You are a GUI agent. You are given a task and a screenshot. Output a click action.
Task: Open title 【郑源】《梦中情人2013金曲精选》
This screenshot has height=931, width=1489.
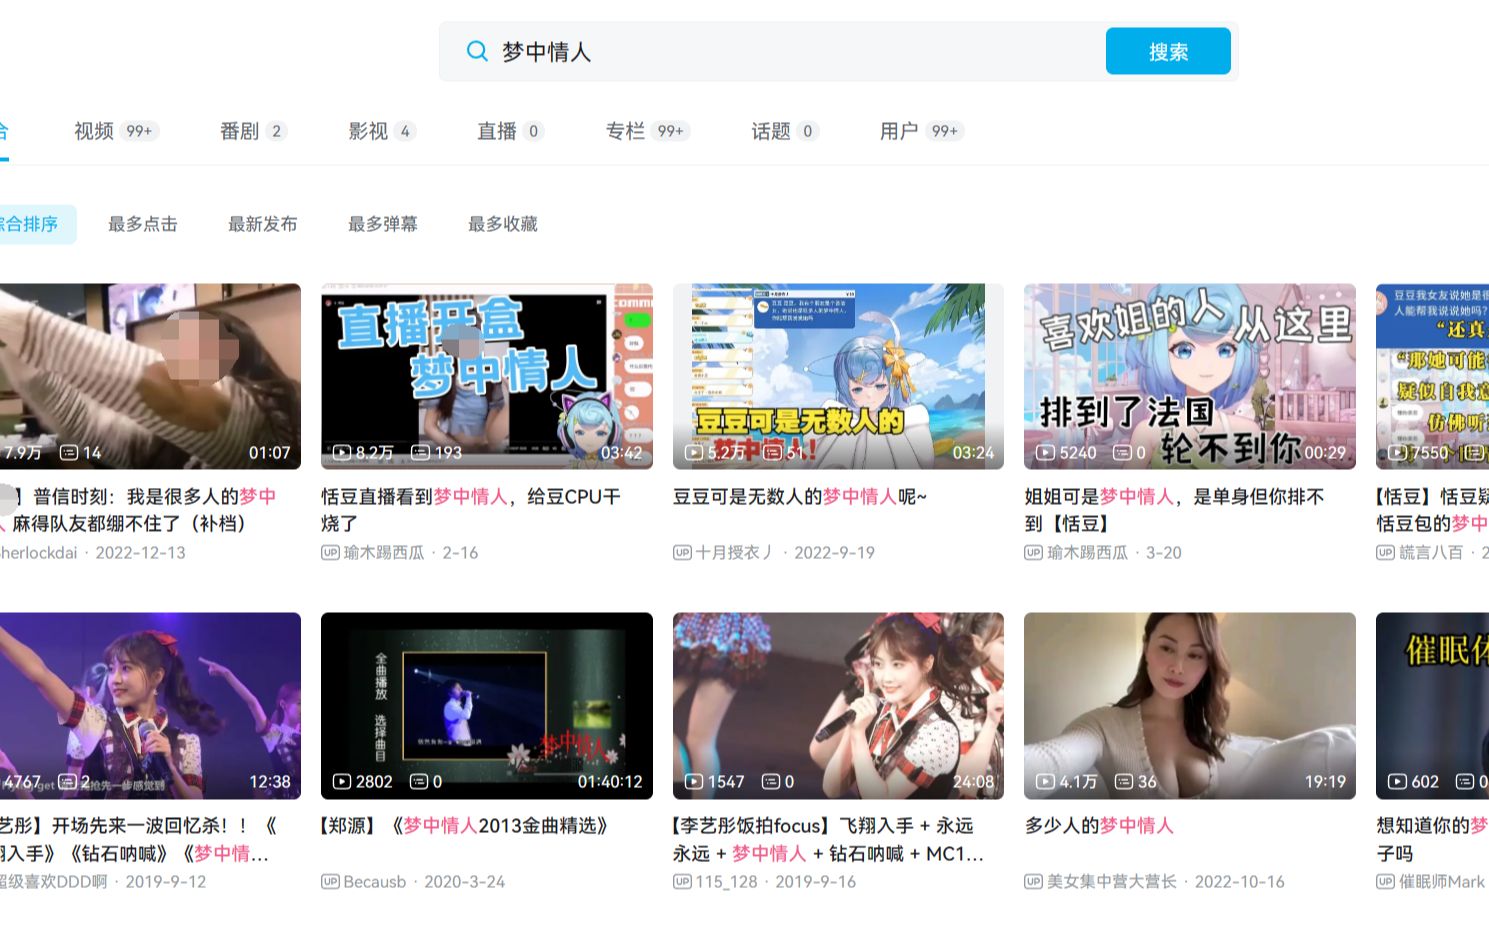pyautogui.click(x=465, y=826)
